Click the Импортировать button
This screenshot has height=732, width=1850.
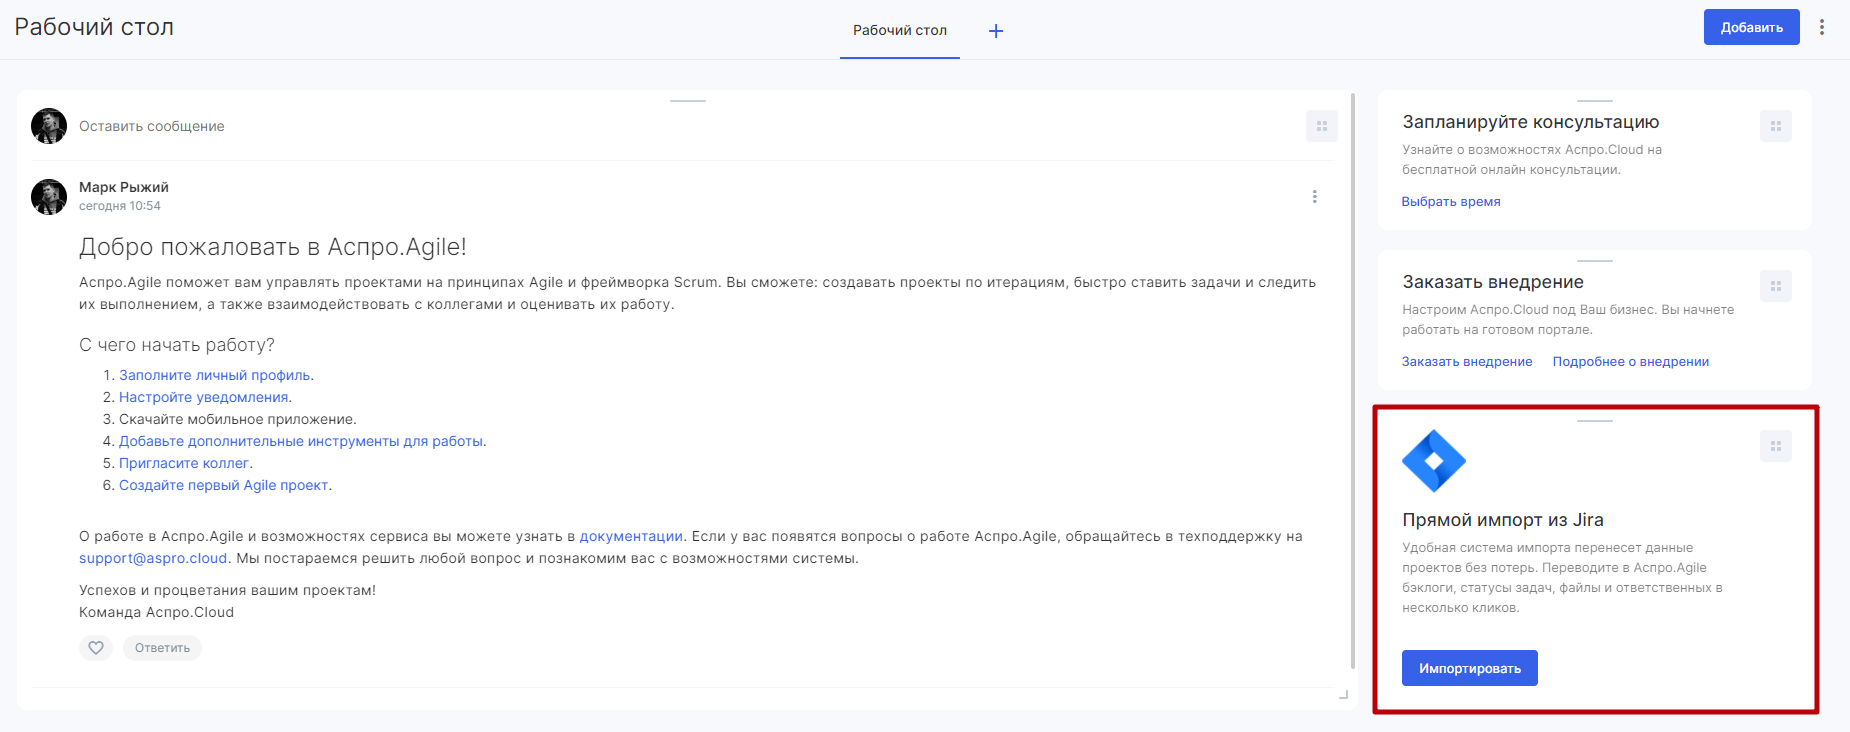(x=1470, y=668)
